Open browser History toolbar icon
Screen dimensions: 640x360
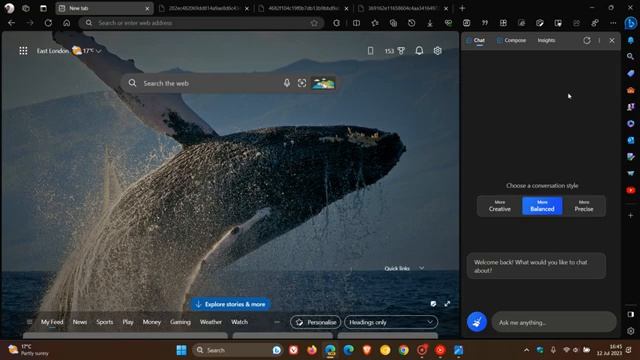[x=411, y=23]
